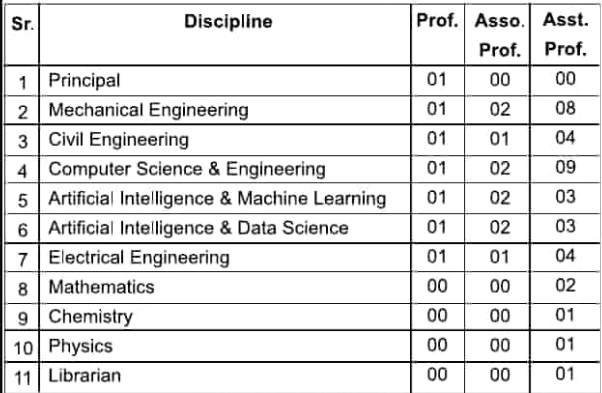Select the Principal row label
The image size is (602, 393).
click(84, 81)
